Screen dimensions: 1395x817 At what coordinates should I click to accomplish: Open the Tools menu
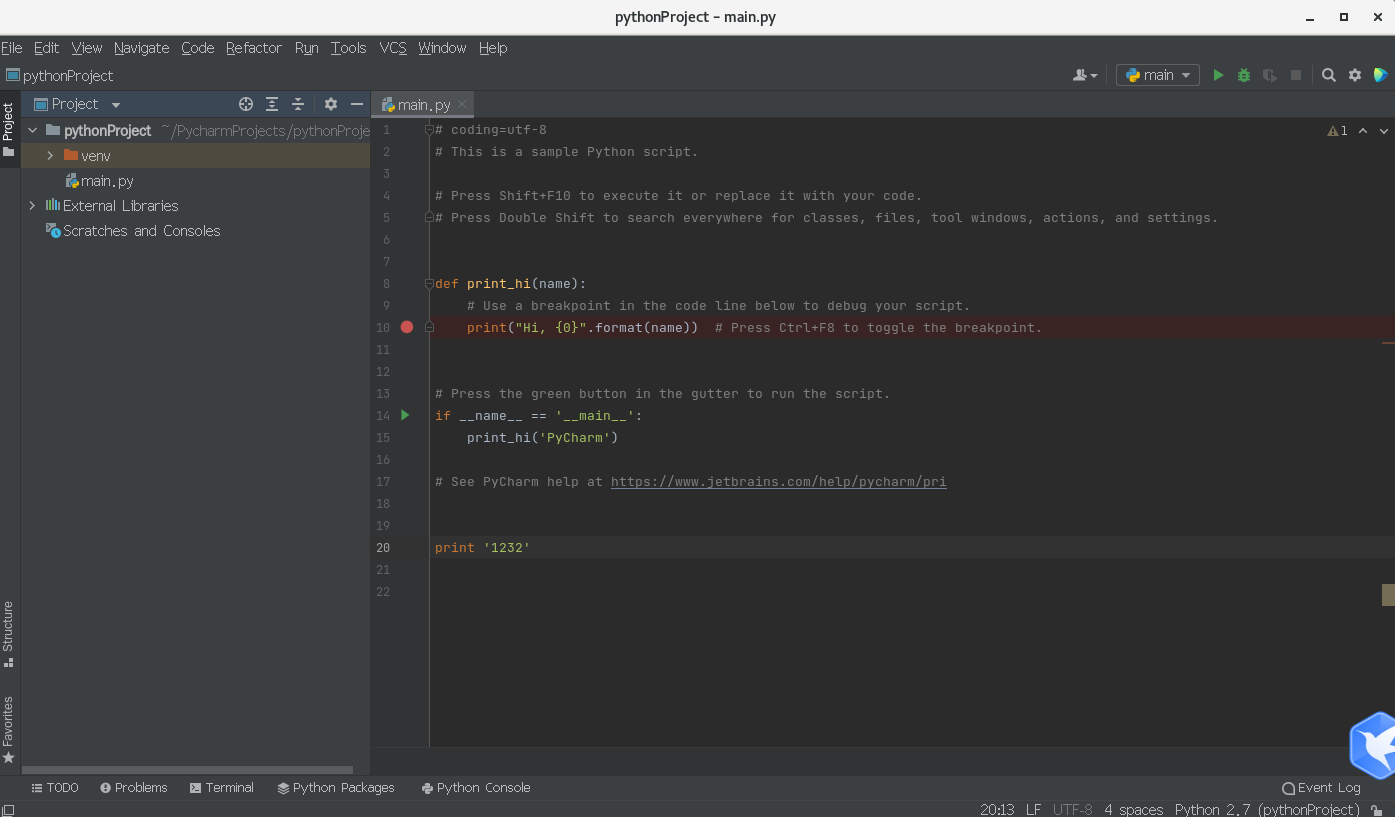click(x=349, y=48)
